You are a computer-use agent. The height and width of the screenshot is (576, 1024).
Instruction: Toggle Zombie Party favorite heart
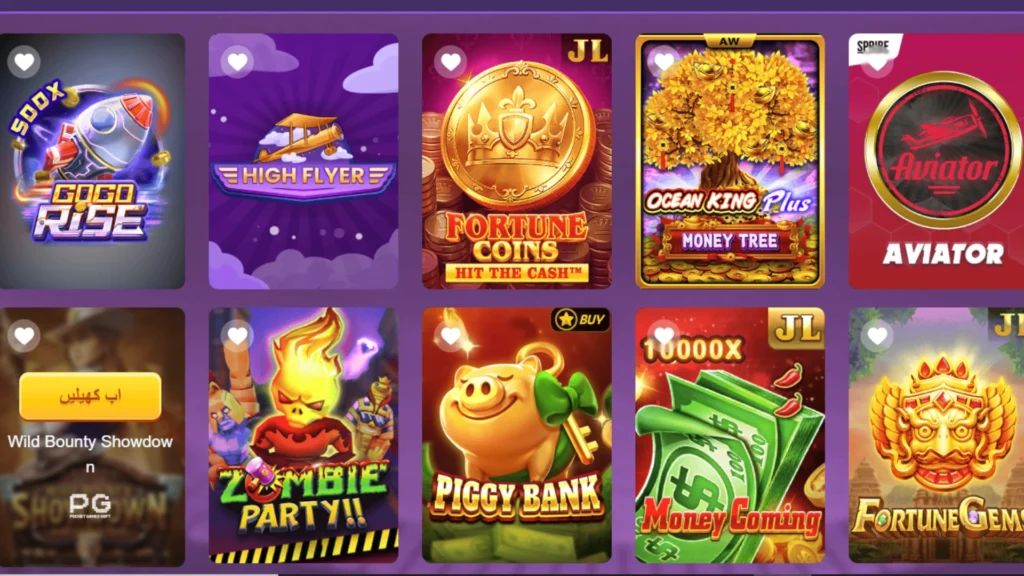(237, 336)
